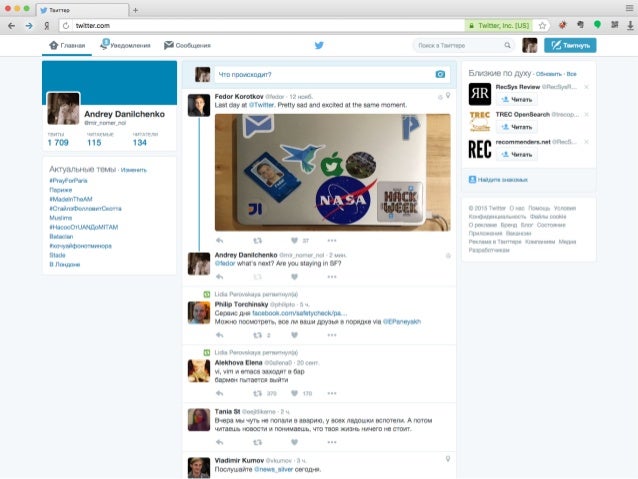Click the Twitter bird logo in header
Viewport: 638px width, 479px height.
coord(319,45)
